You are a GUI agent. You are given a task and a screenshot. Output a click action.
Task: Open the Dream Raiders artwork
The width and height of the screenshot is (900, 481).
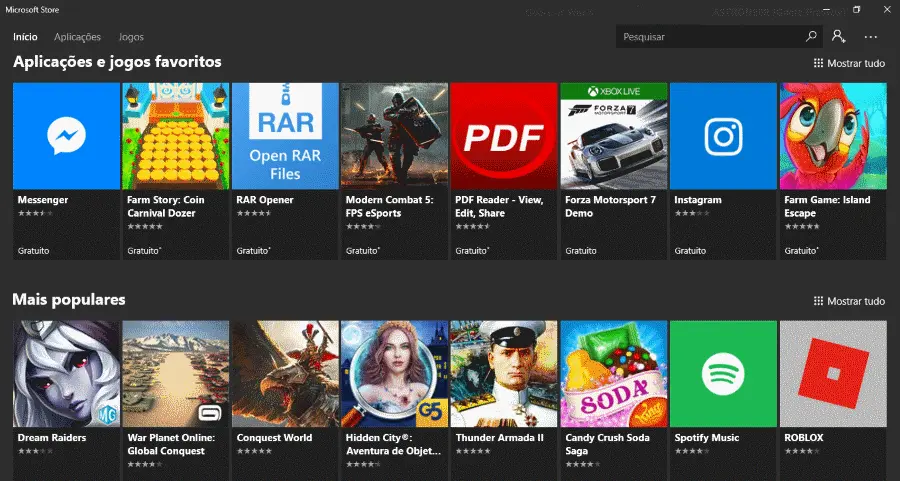[67, 374]
